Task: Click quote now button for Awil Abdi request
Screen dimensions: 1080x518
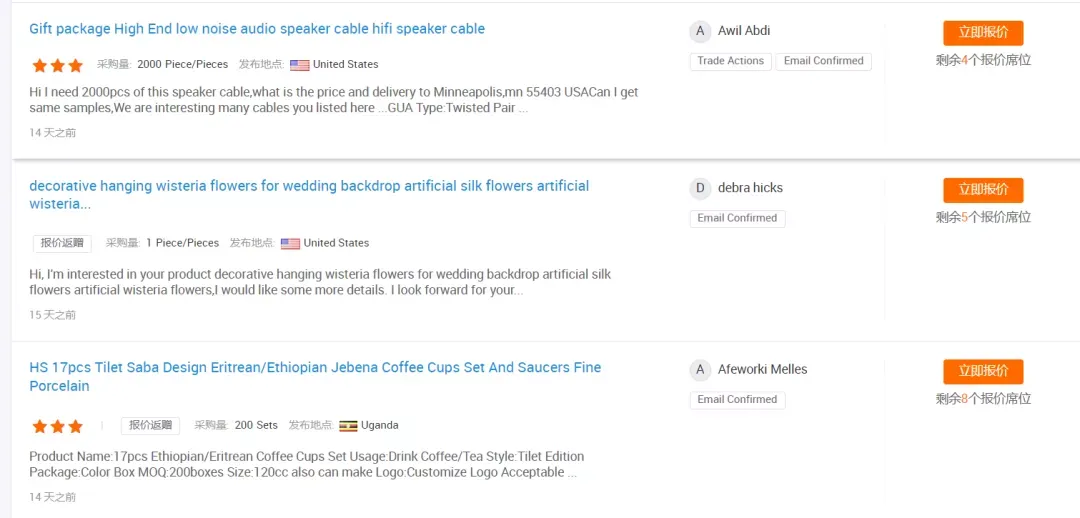Action: [983, 33]
